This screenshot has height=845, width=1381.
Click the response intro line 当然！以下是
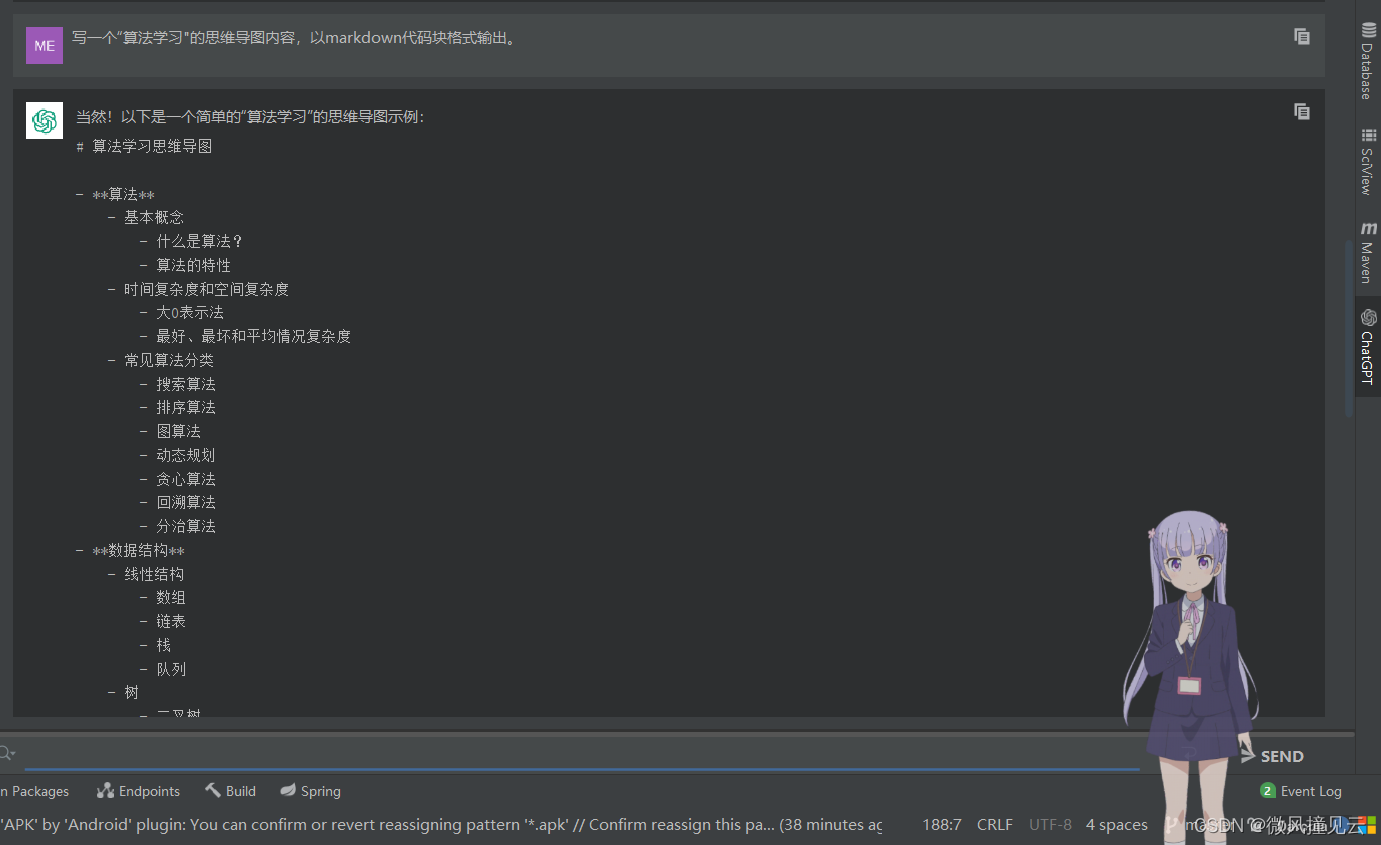click(x=250, y=117)
